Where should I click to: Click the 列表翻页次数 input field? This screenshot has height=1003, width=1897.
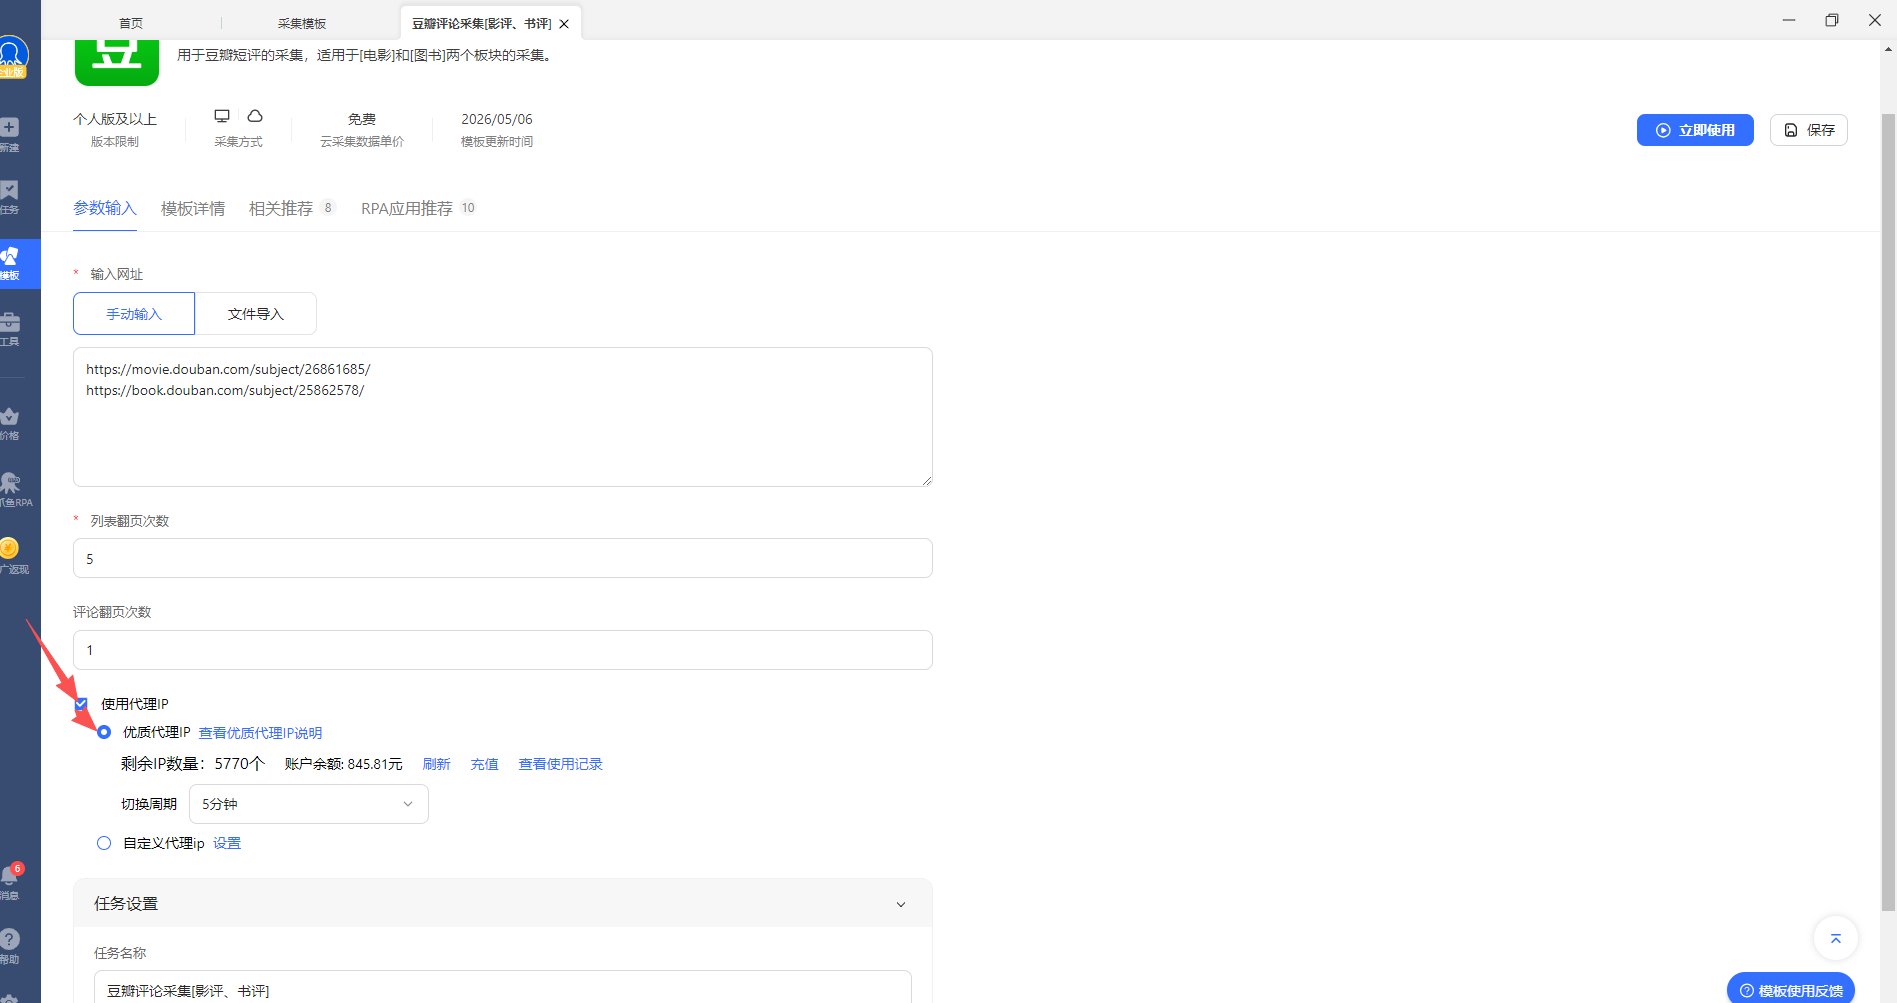[x=503, y=558]
